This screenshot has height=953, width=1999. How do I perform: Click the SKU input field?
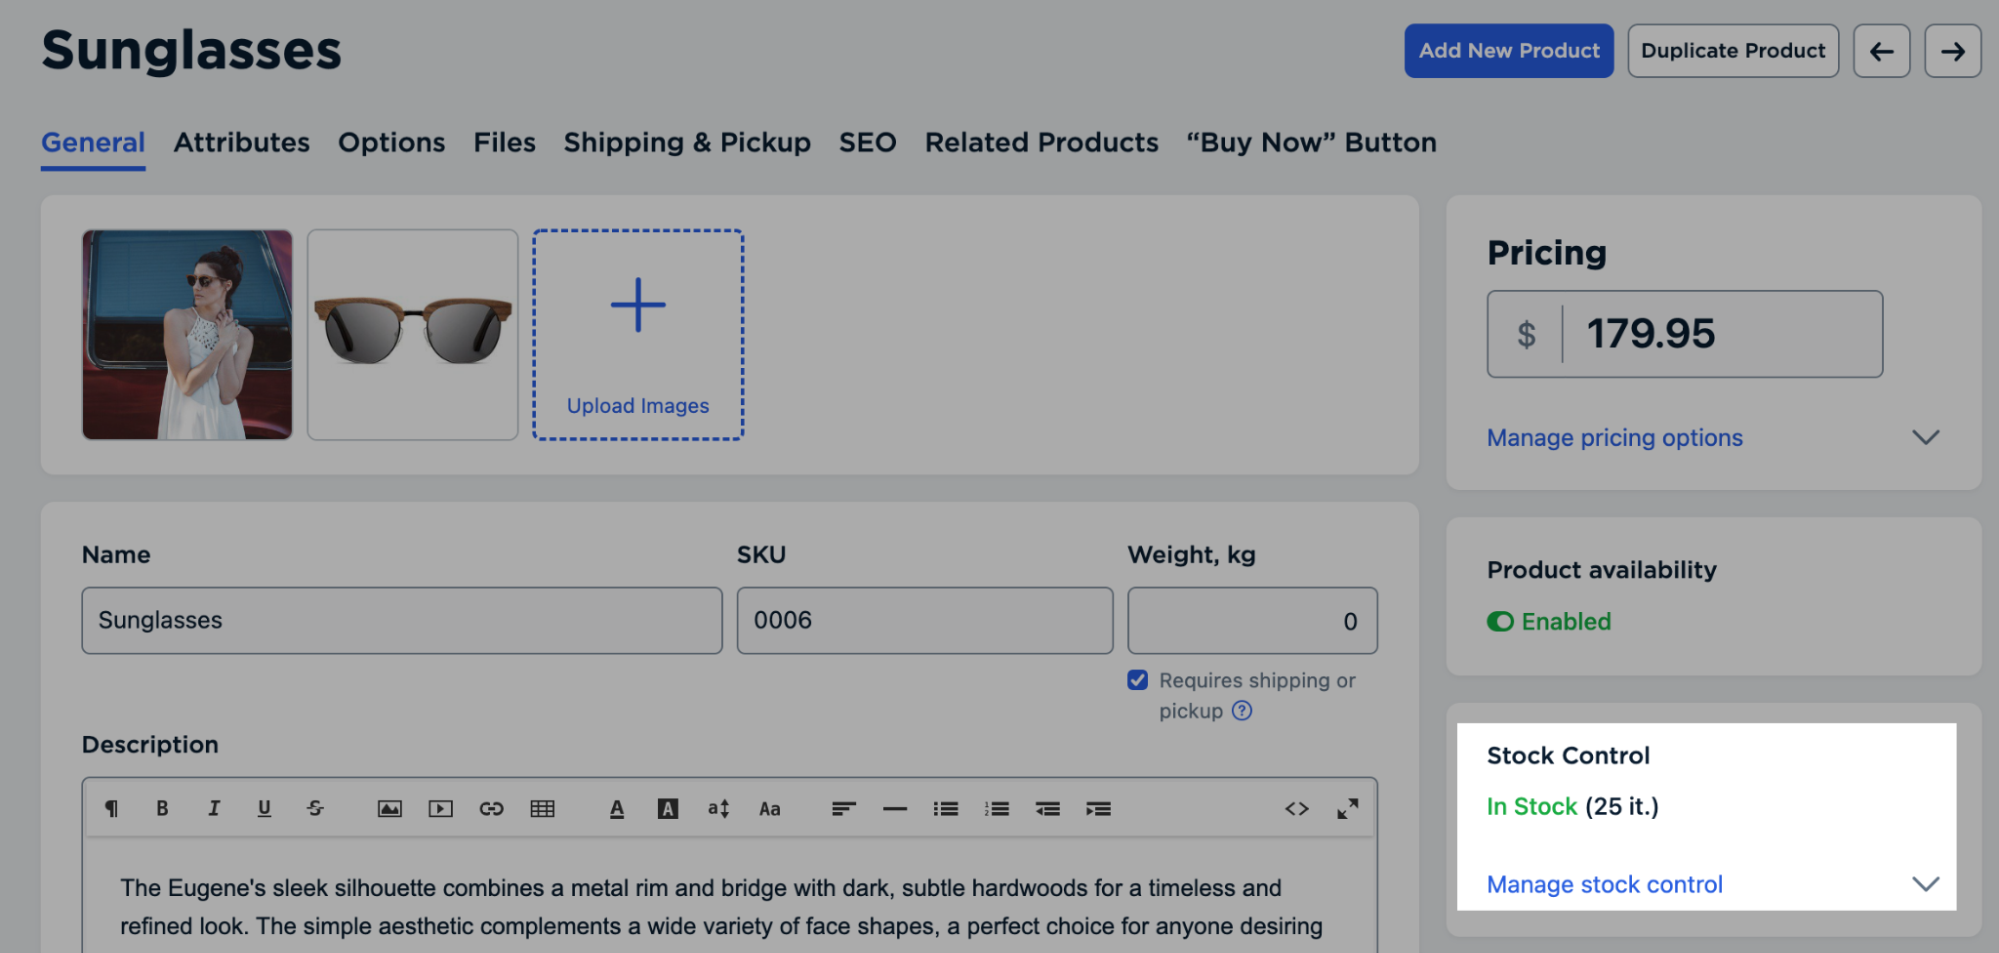tap(924, 621)
